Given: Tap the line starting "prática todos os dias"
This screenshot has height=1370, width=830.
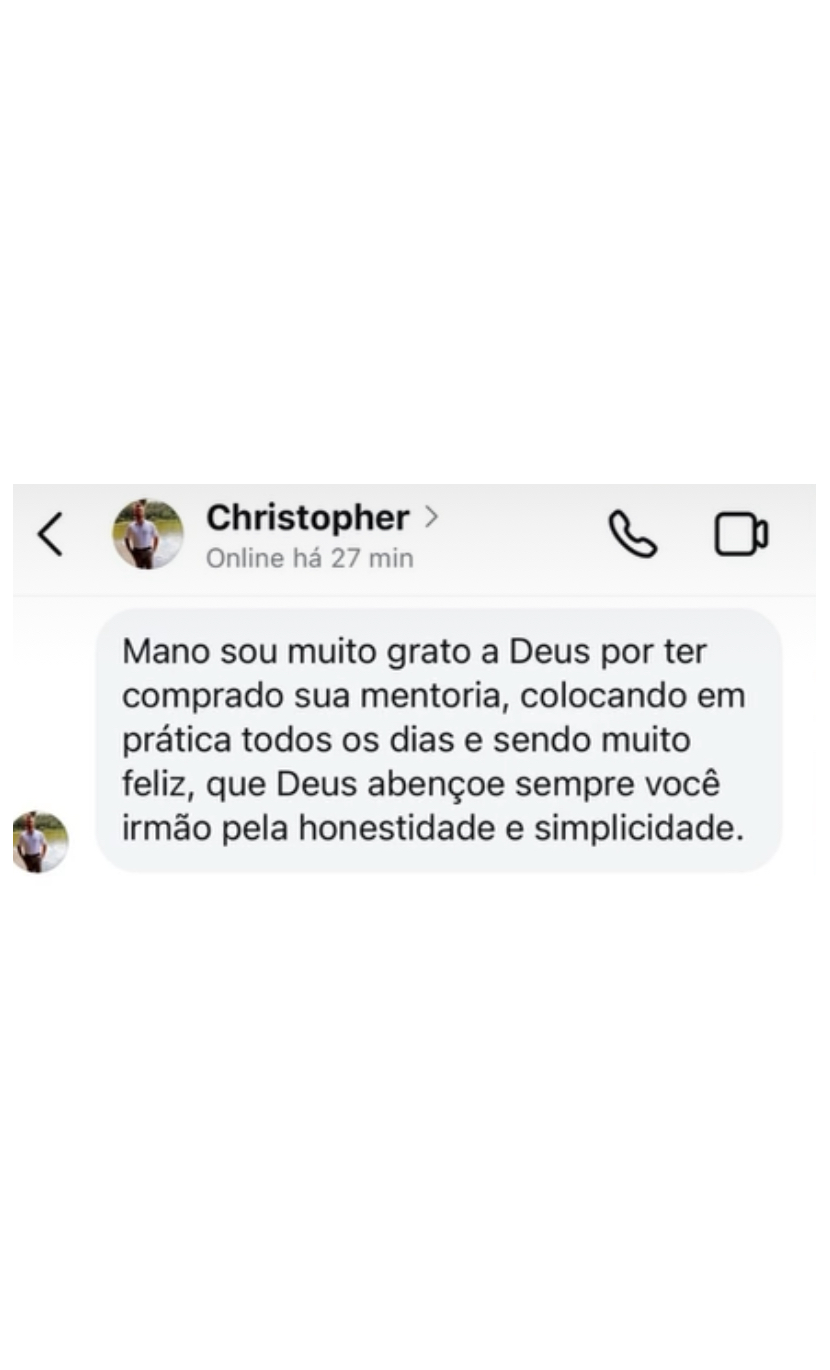Looking at the screenshot, I should click(406, 740).
